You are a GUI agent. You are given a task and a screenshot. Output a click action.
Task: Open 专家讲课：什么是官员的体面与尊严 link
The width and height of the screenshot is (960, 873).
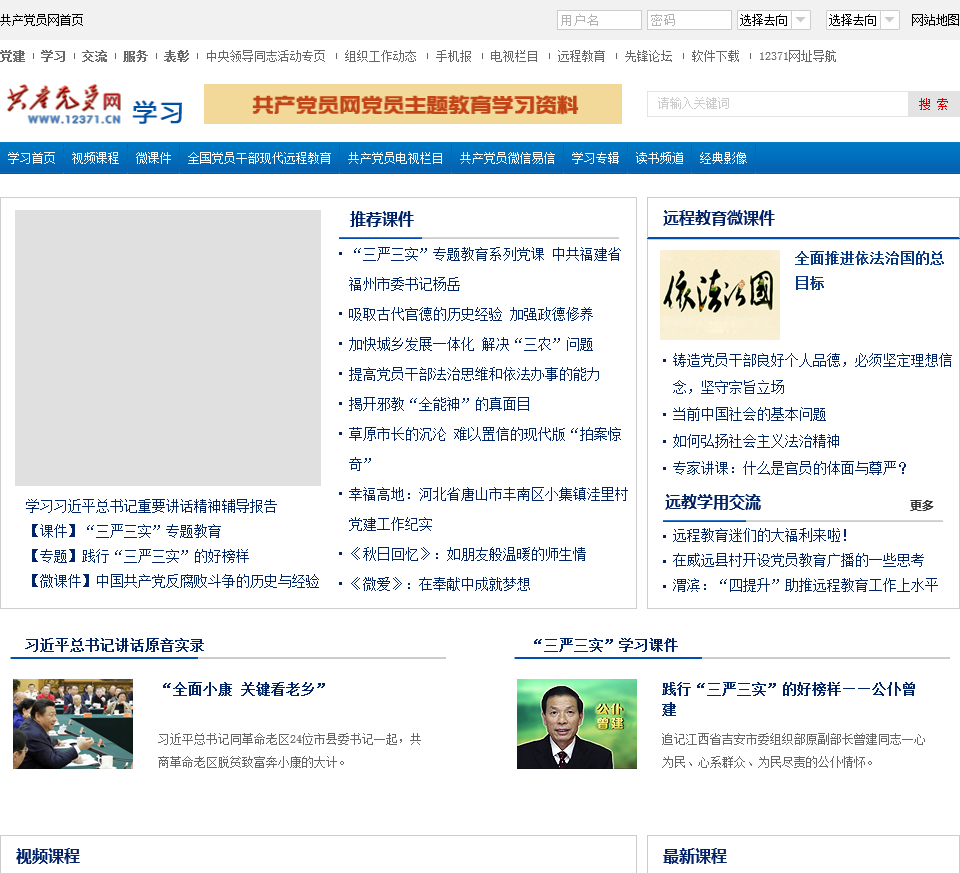click(790, 468)
